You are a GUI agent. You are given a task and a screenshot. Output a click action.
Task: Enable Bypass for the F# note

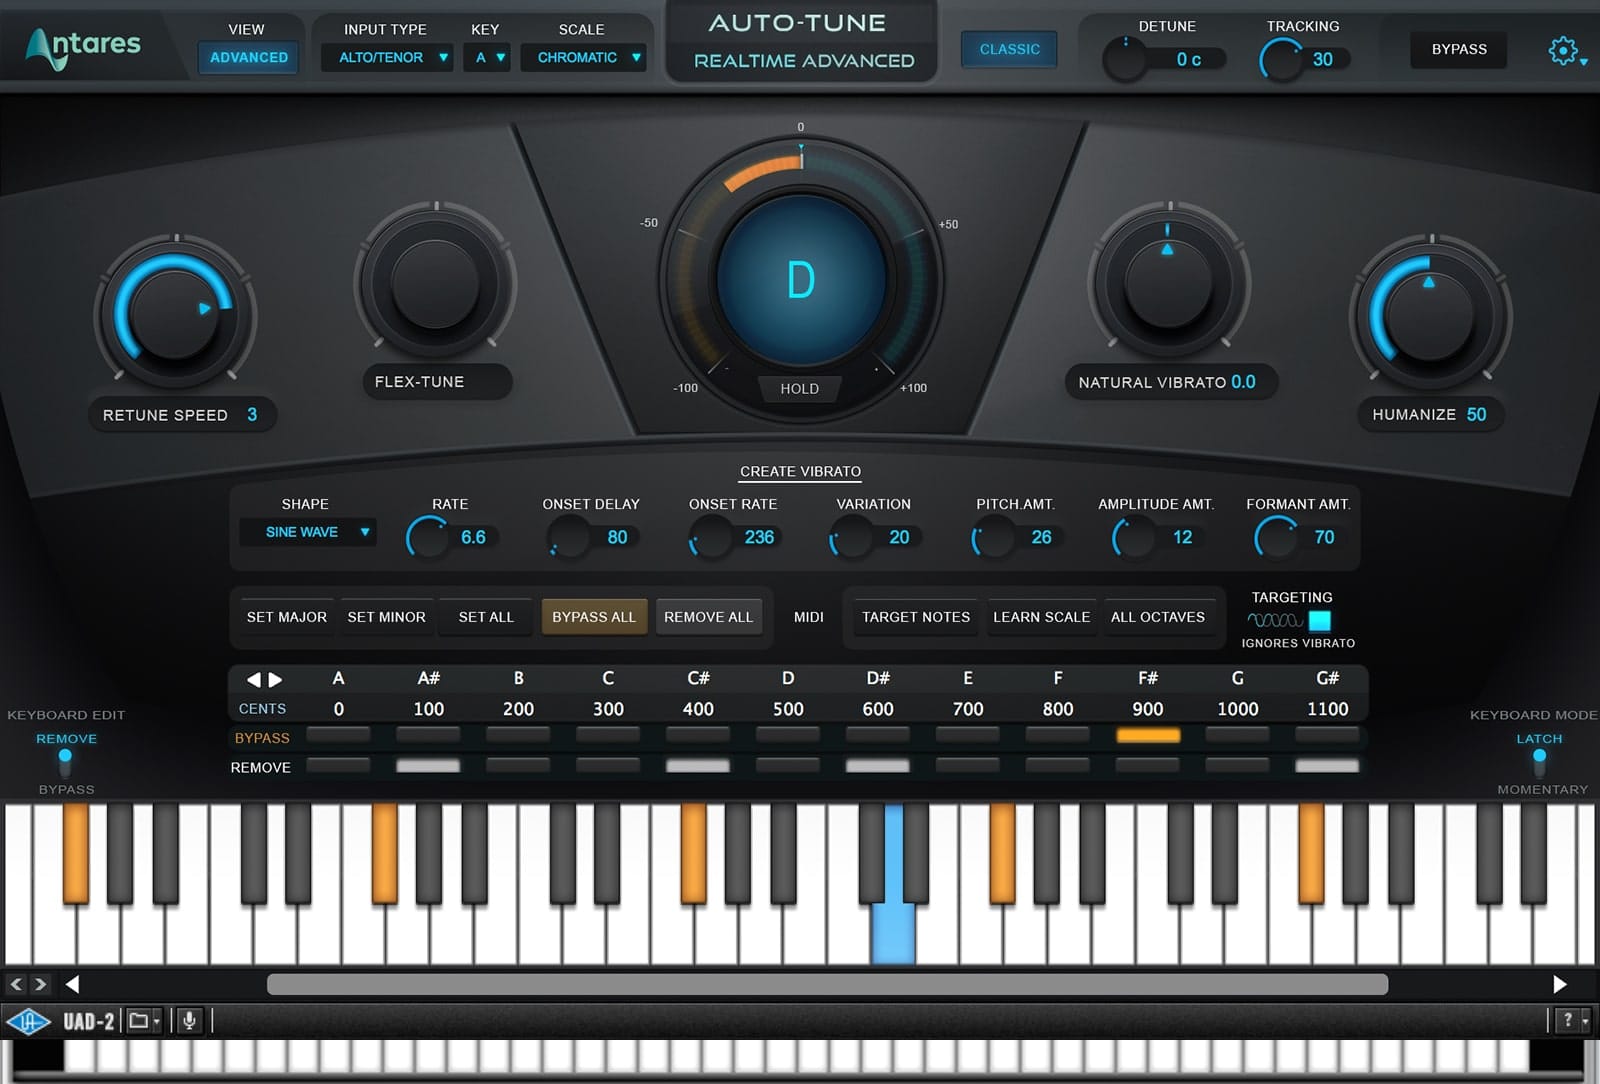click(x=1147, y=736)
